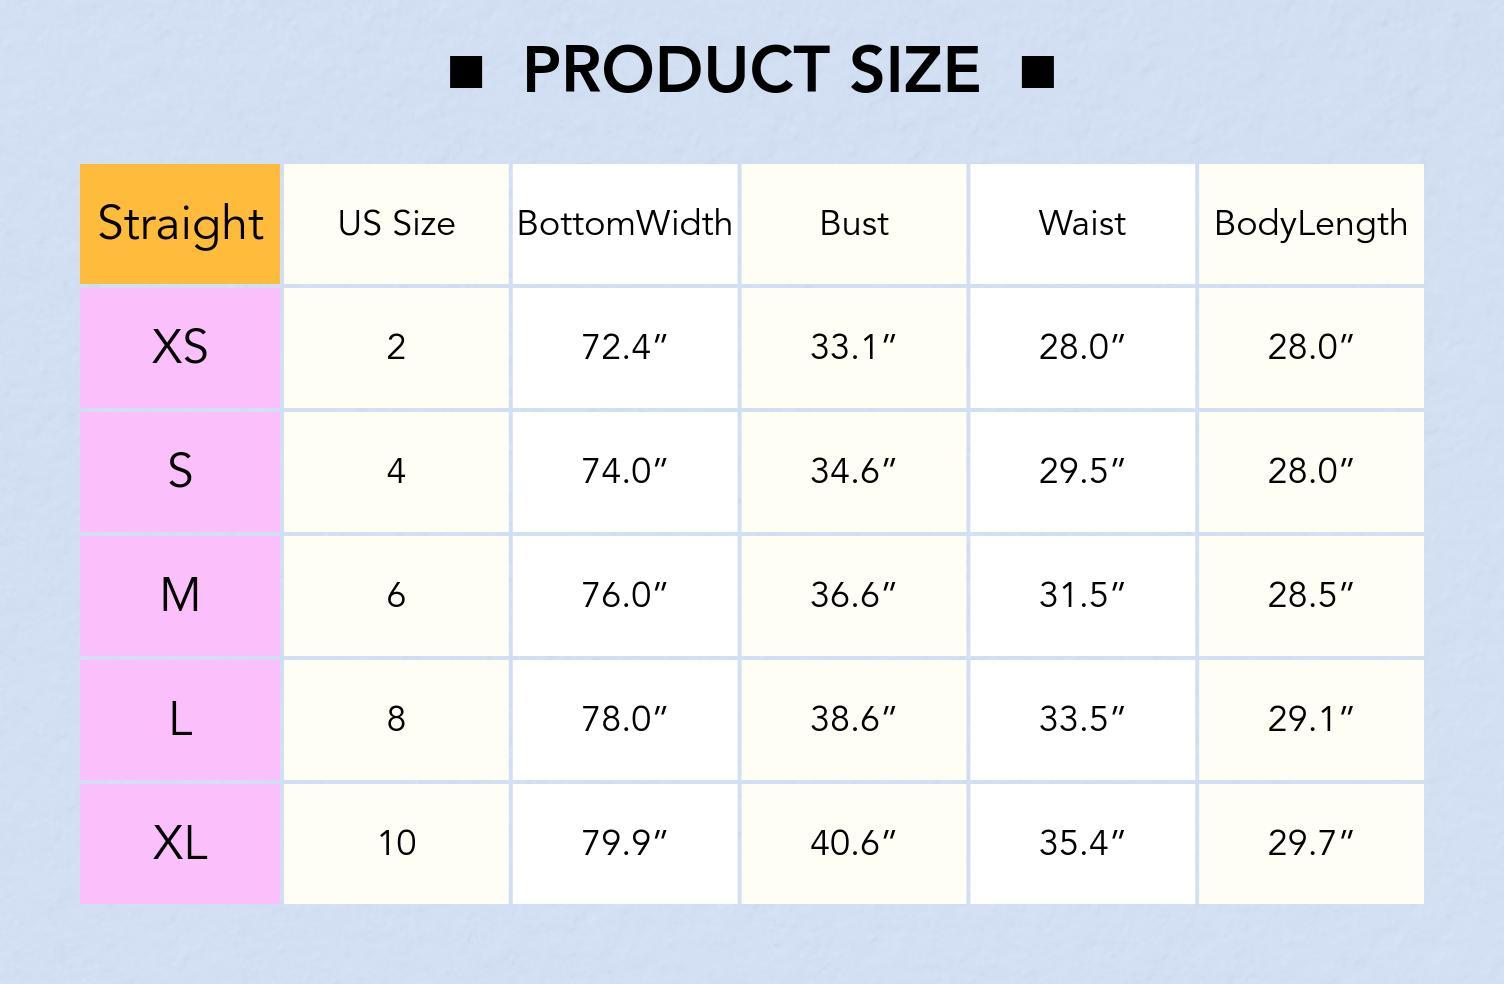The image size is (1504, 984).
Task: Click the US Size column header
Action: click(396, 223)
